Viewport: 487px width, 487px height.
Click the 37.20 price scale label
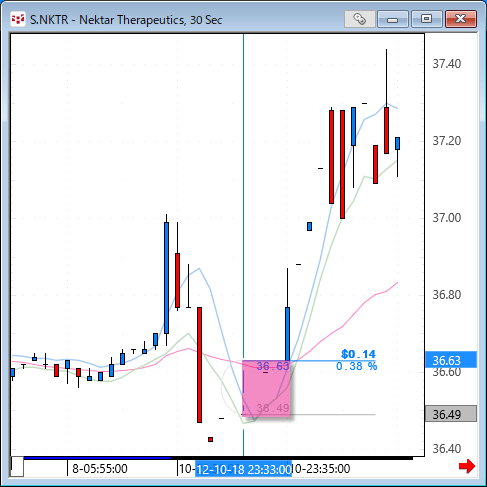coord(446,141)
